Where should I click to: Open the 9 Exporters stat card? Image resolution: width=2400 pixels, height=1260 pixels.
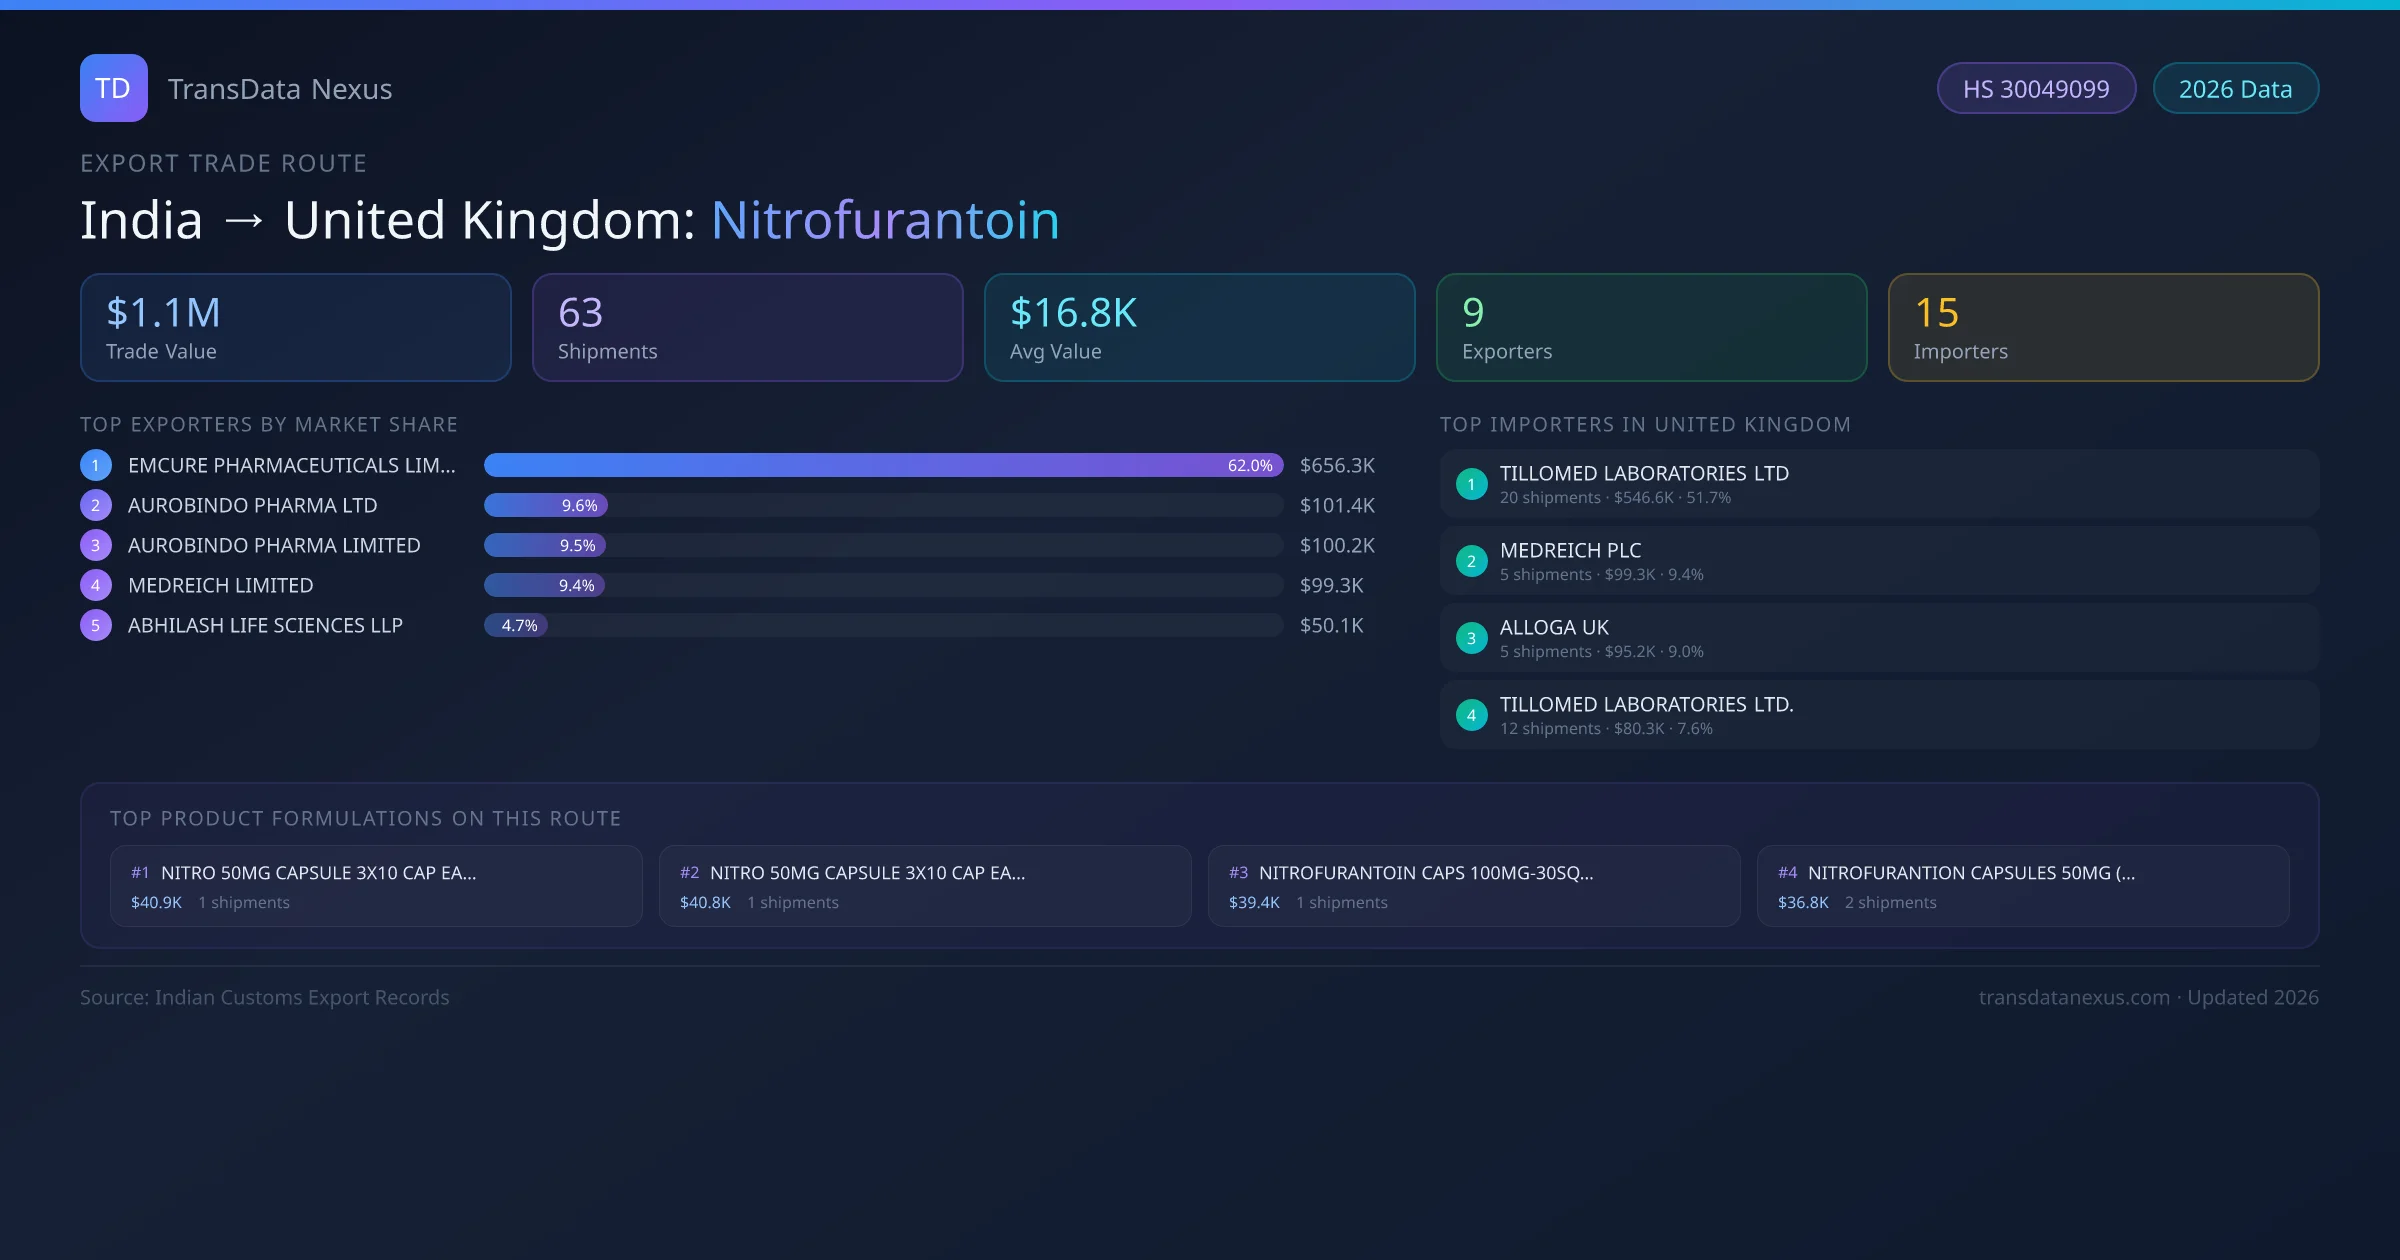pos(1651,328)
